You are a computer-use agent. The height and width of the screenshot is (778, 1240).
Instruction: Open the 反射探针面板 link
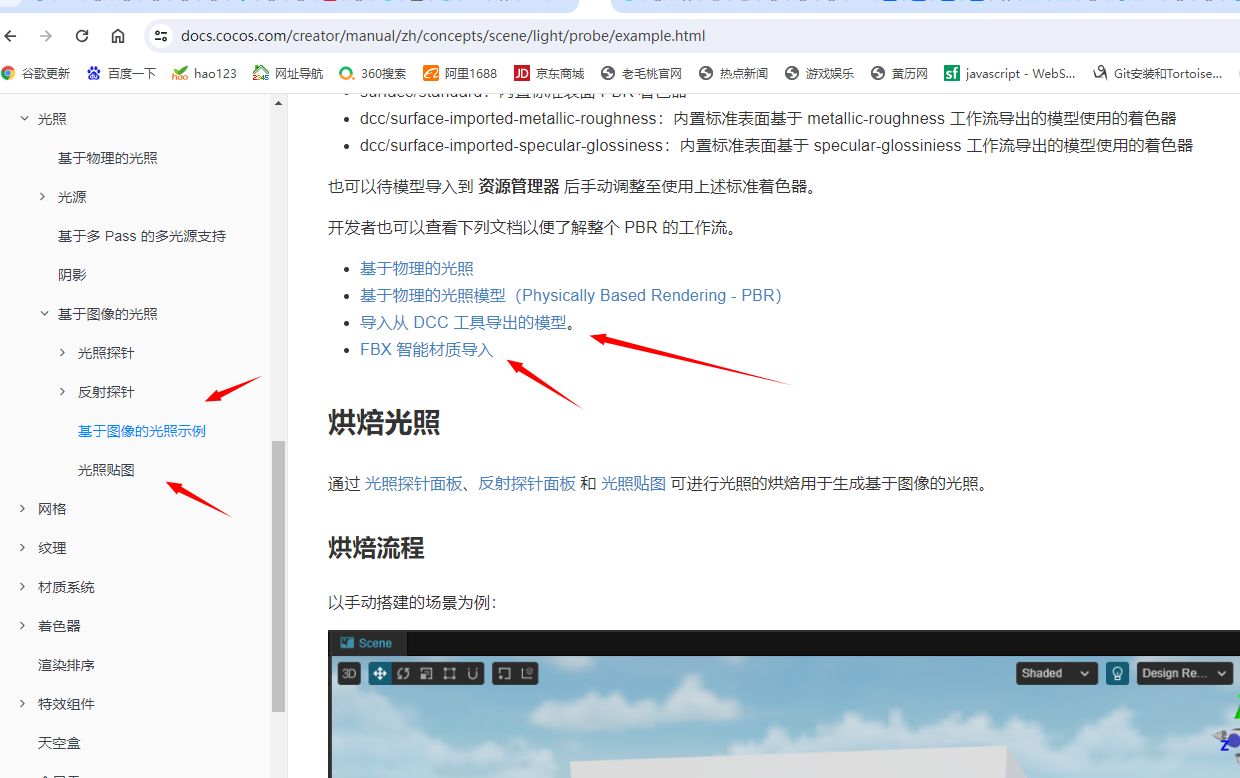pyautogui.click(x=527, y=483)
